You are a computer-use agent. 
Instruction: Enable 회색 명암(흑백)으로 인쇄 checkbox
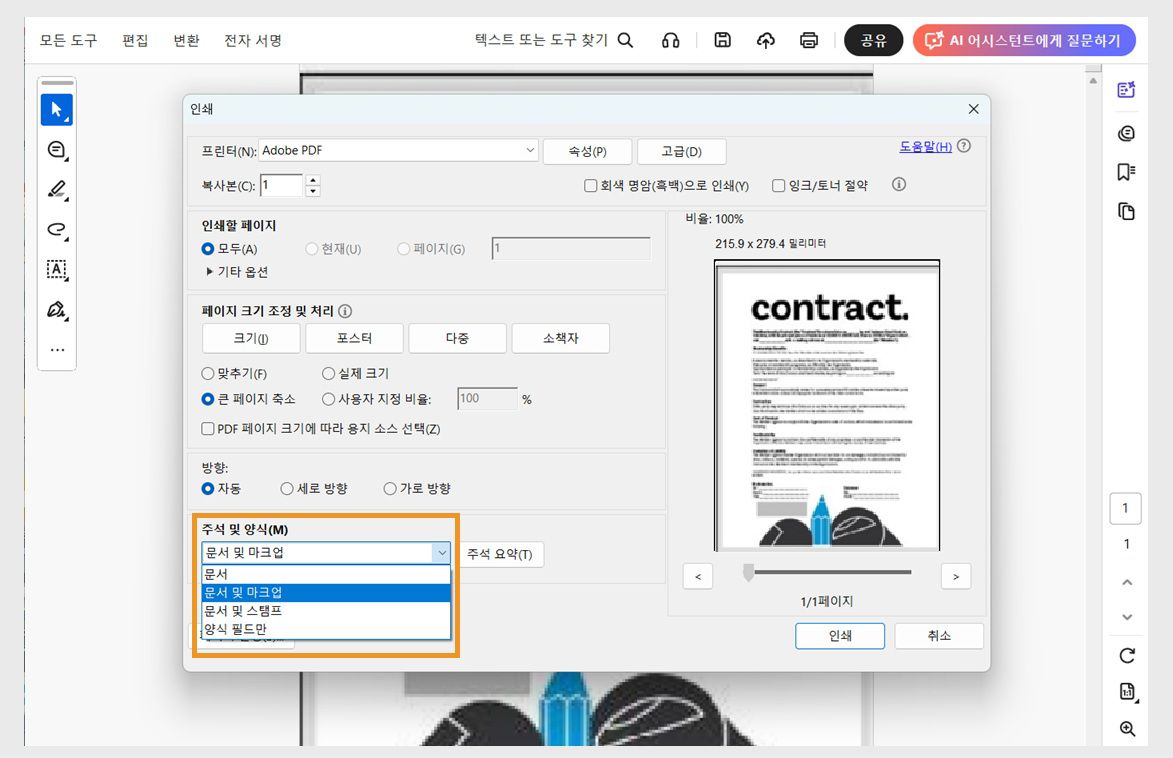[x=589, y=186]
